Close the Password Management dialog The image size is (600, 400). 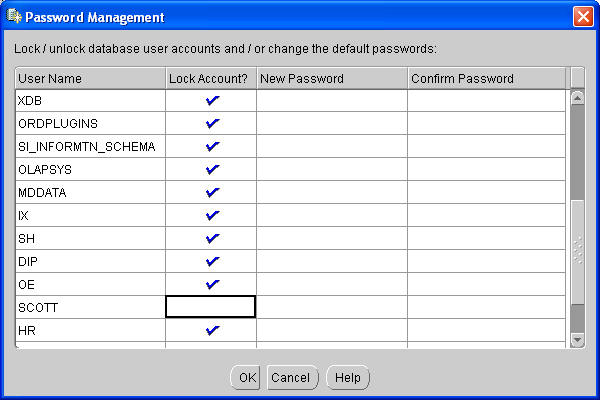coord(583,17)
